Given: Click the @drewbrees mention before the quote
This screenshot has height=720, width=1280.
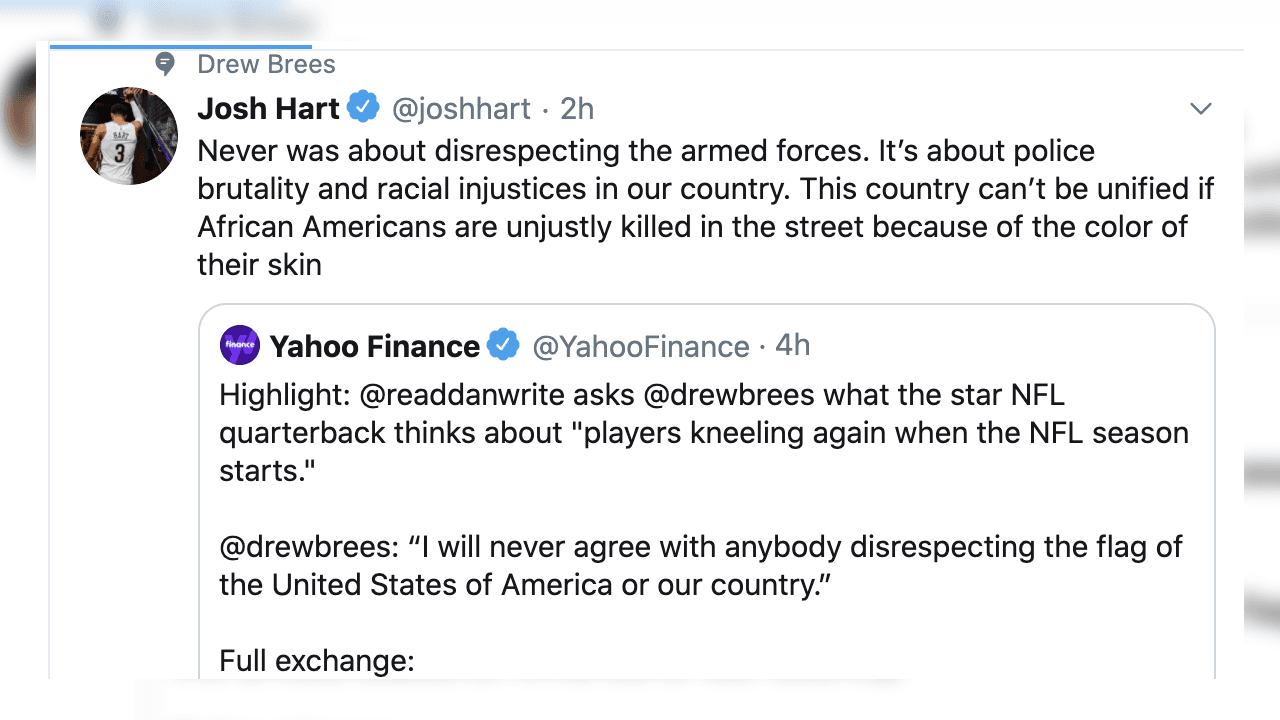Looking at the screenshot, I should tap(307, 547).
